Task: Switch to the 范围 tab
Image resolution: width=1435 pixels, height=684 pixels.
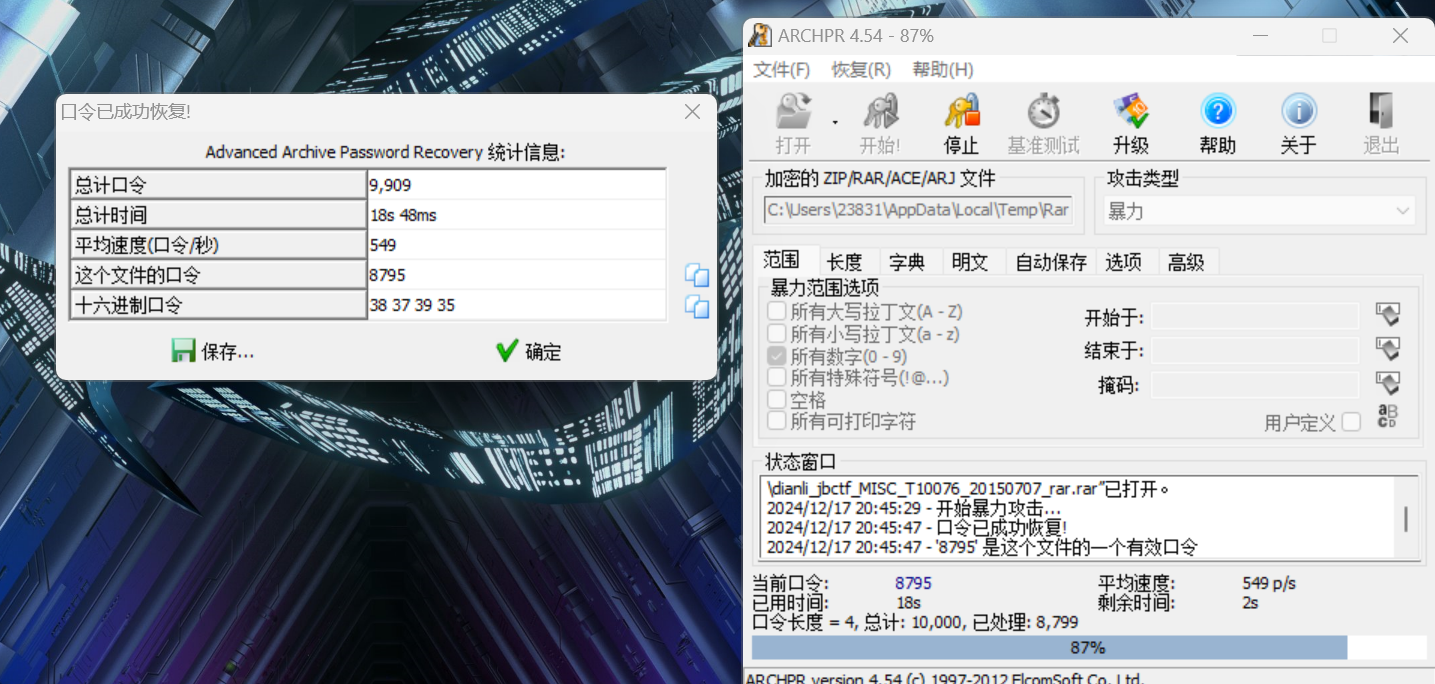Action: (781, 260)
